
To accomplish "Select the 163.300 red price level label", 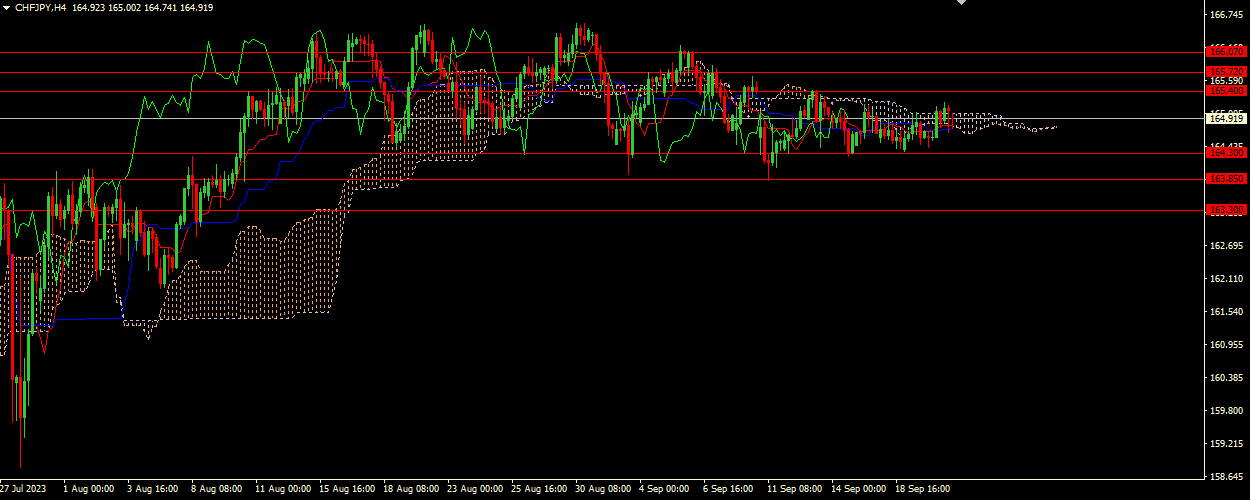I will coord(1226,210).
